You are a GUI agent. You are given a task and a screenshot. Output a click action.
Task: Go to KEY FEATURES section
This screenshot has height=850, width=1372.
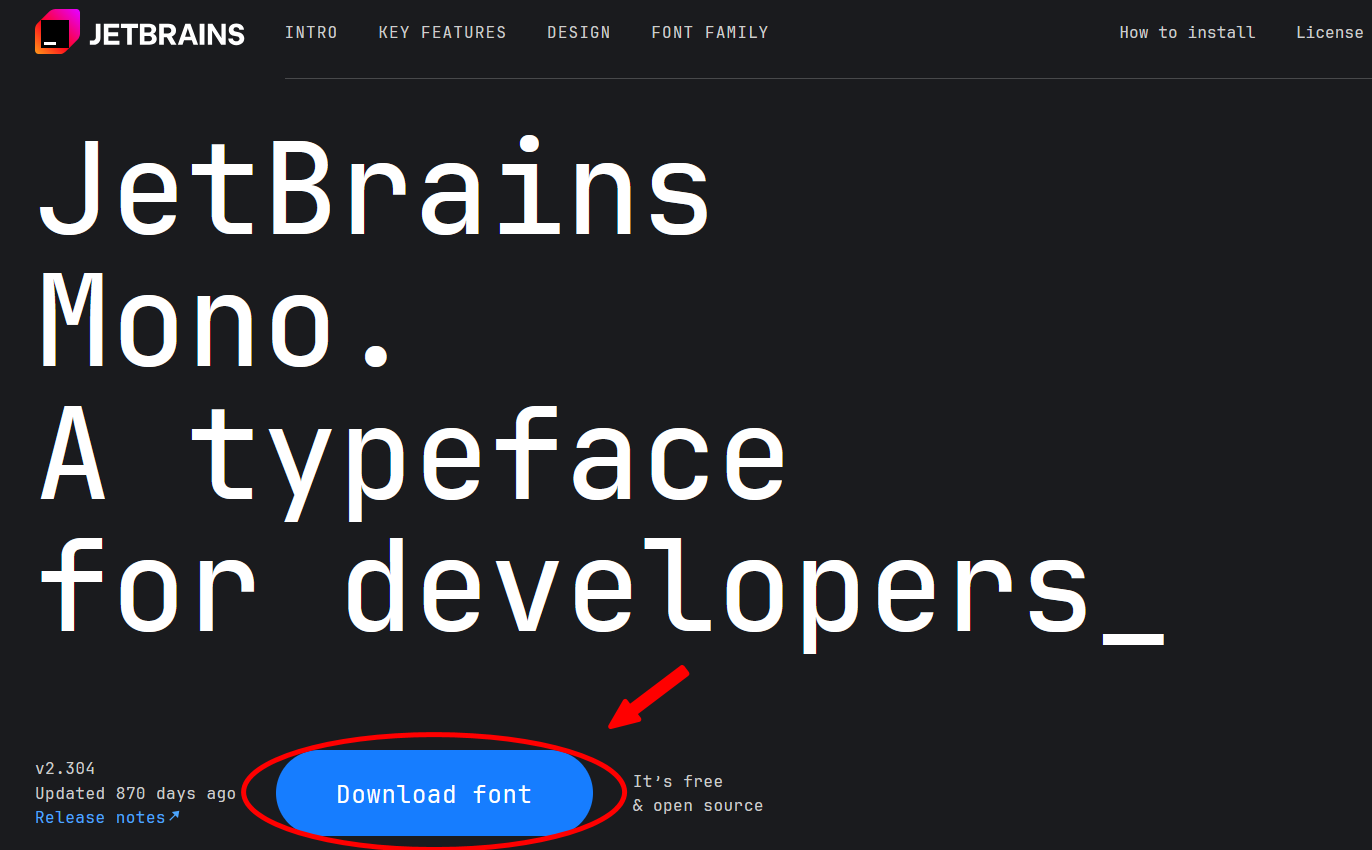point(442,32)
